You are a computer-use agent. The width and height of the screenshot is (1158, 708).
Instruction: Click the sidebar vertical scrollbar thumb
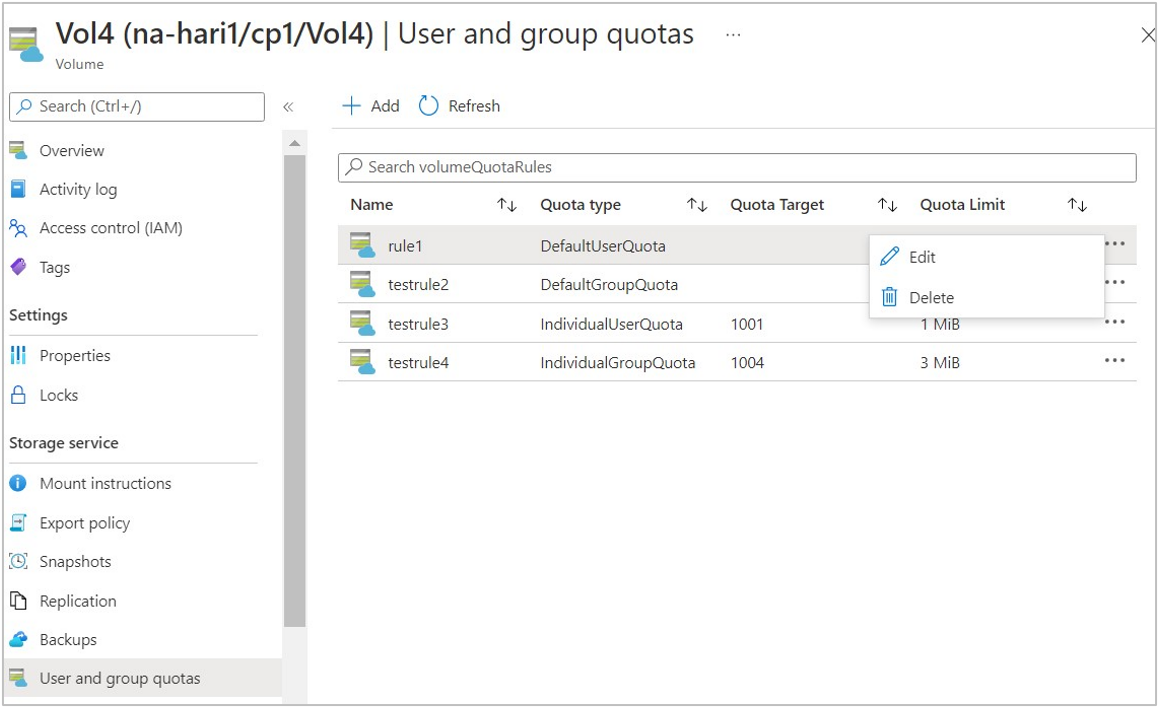(x=295, y=391)
